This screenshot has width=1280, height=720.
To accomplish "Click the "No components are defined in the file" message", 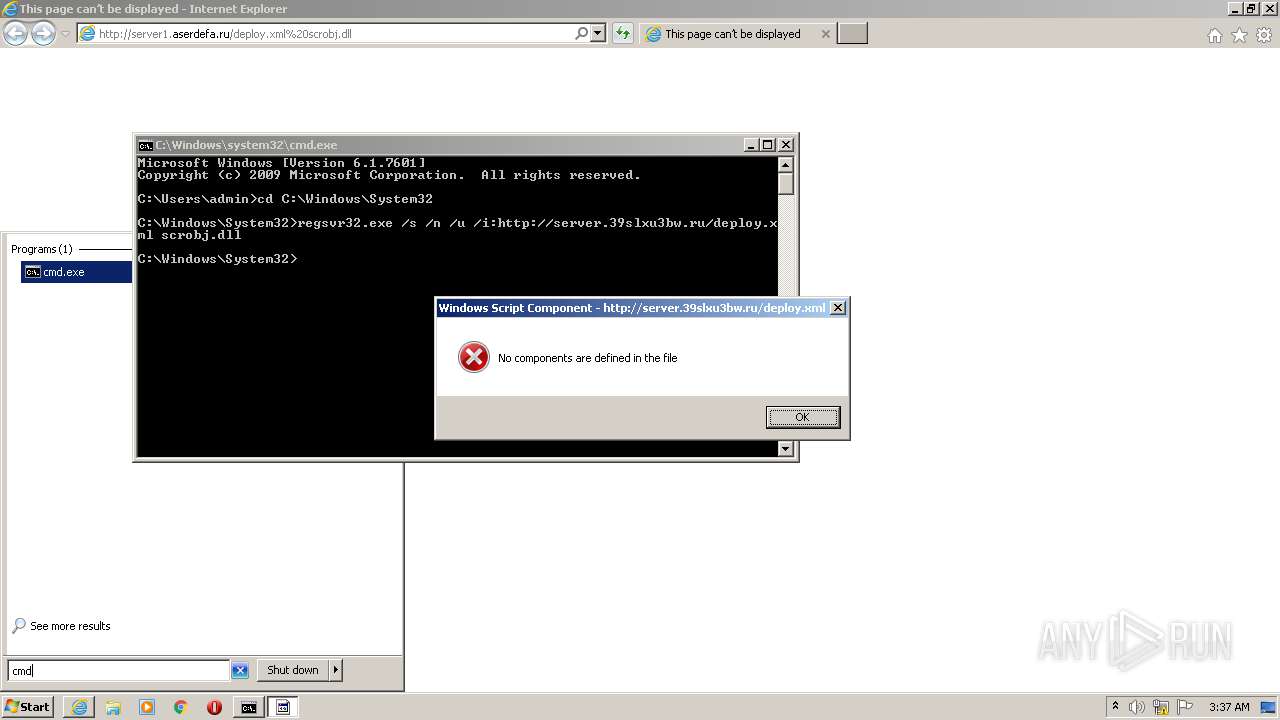I will pyautogui.click(x=587, y=358).
